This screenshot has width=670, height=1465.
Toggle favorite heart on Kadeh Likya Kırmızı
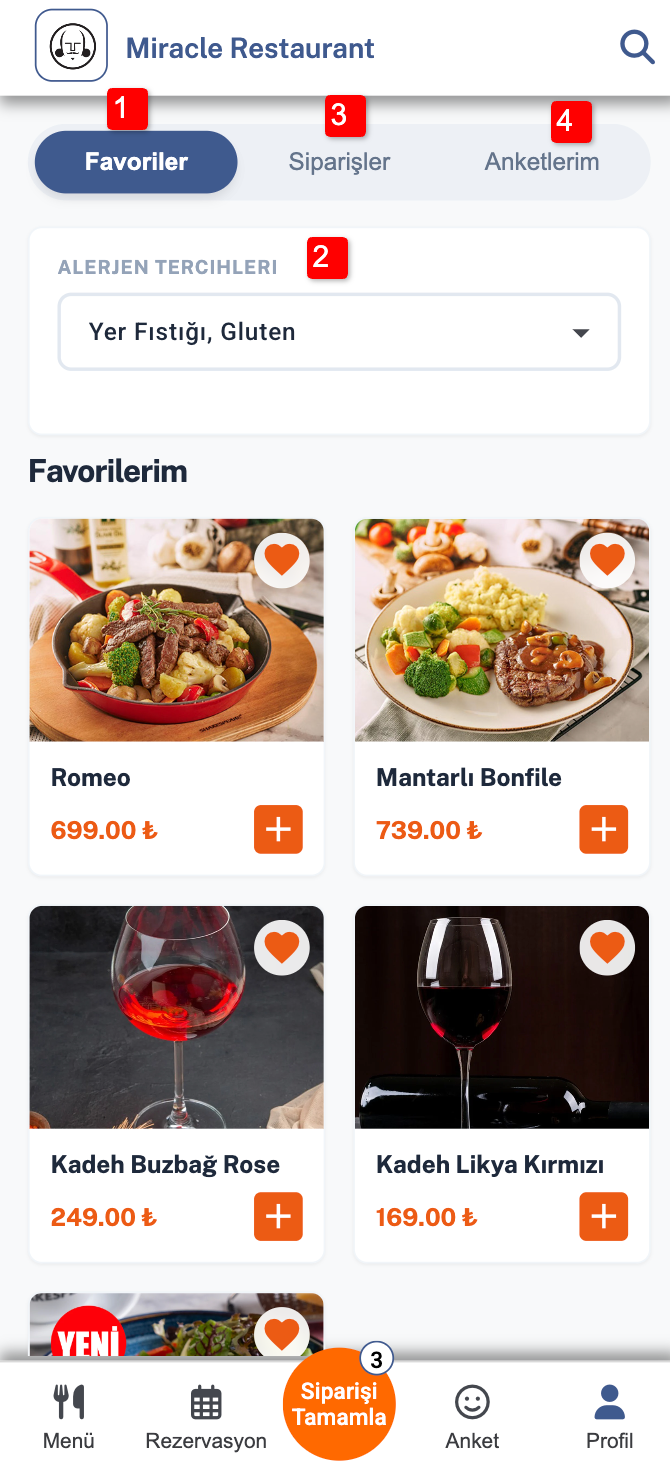coord(608,947)
